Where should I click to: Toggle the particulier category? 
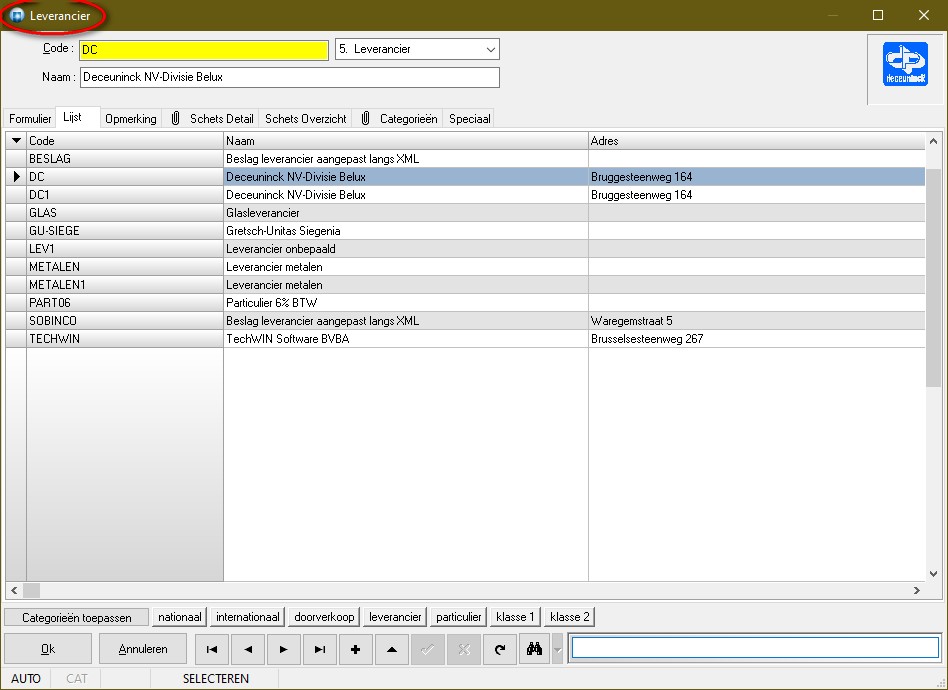coord(459,617)
